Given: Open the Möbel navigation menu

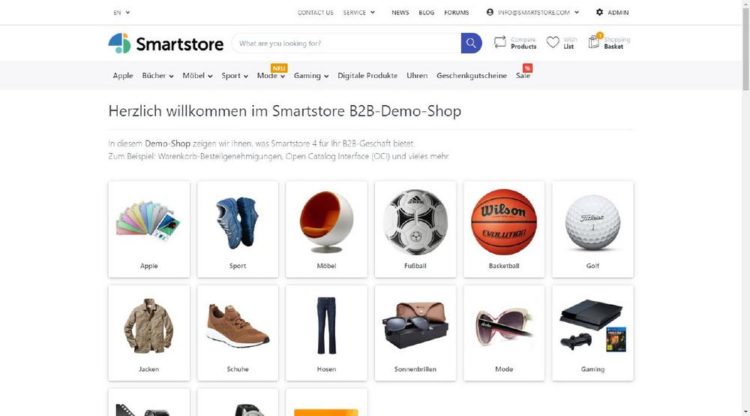Looking at the screenshot, I should pyautogui.click(x=197, y=76).
